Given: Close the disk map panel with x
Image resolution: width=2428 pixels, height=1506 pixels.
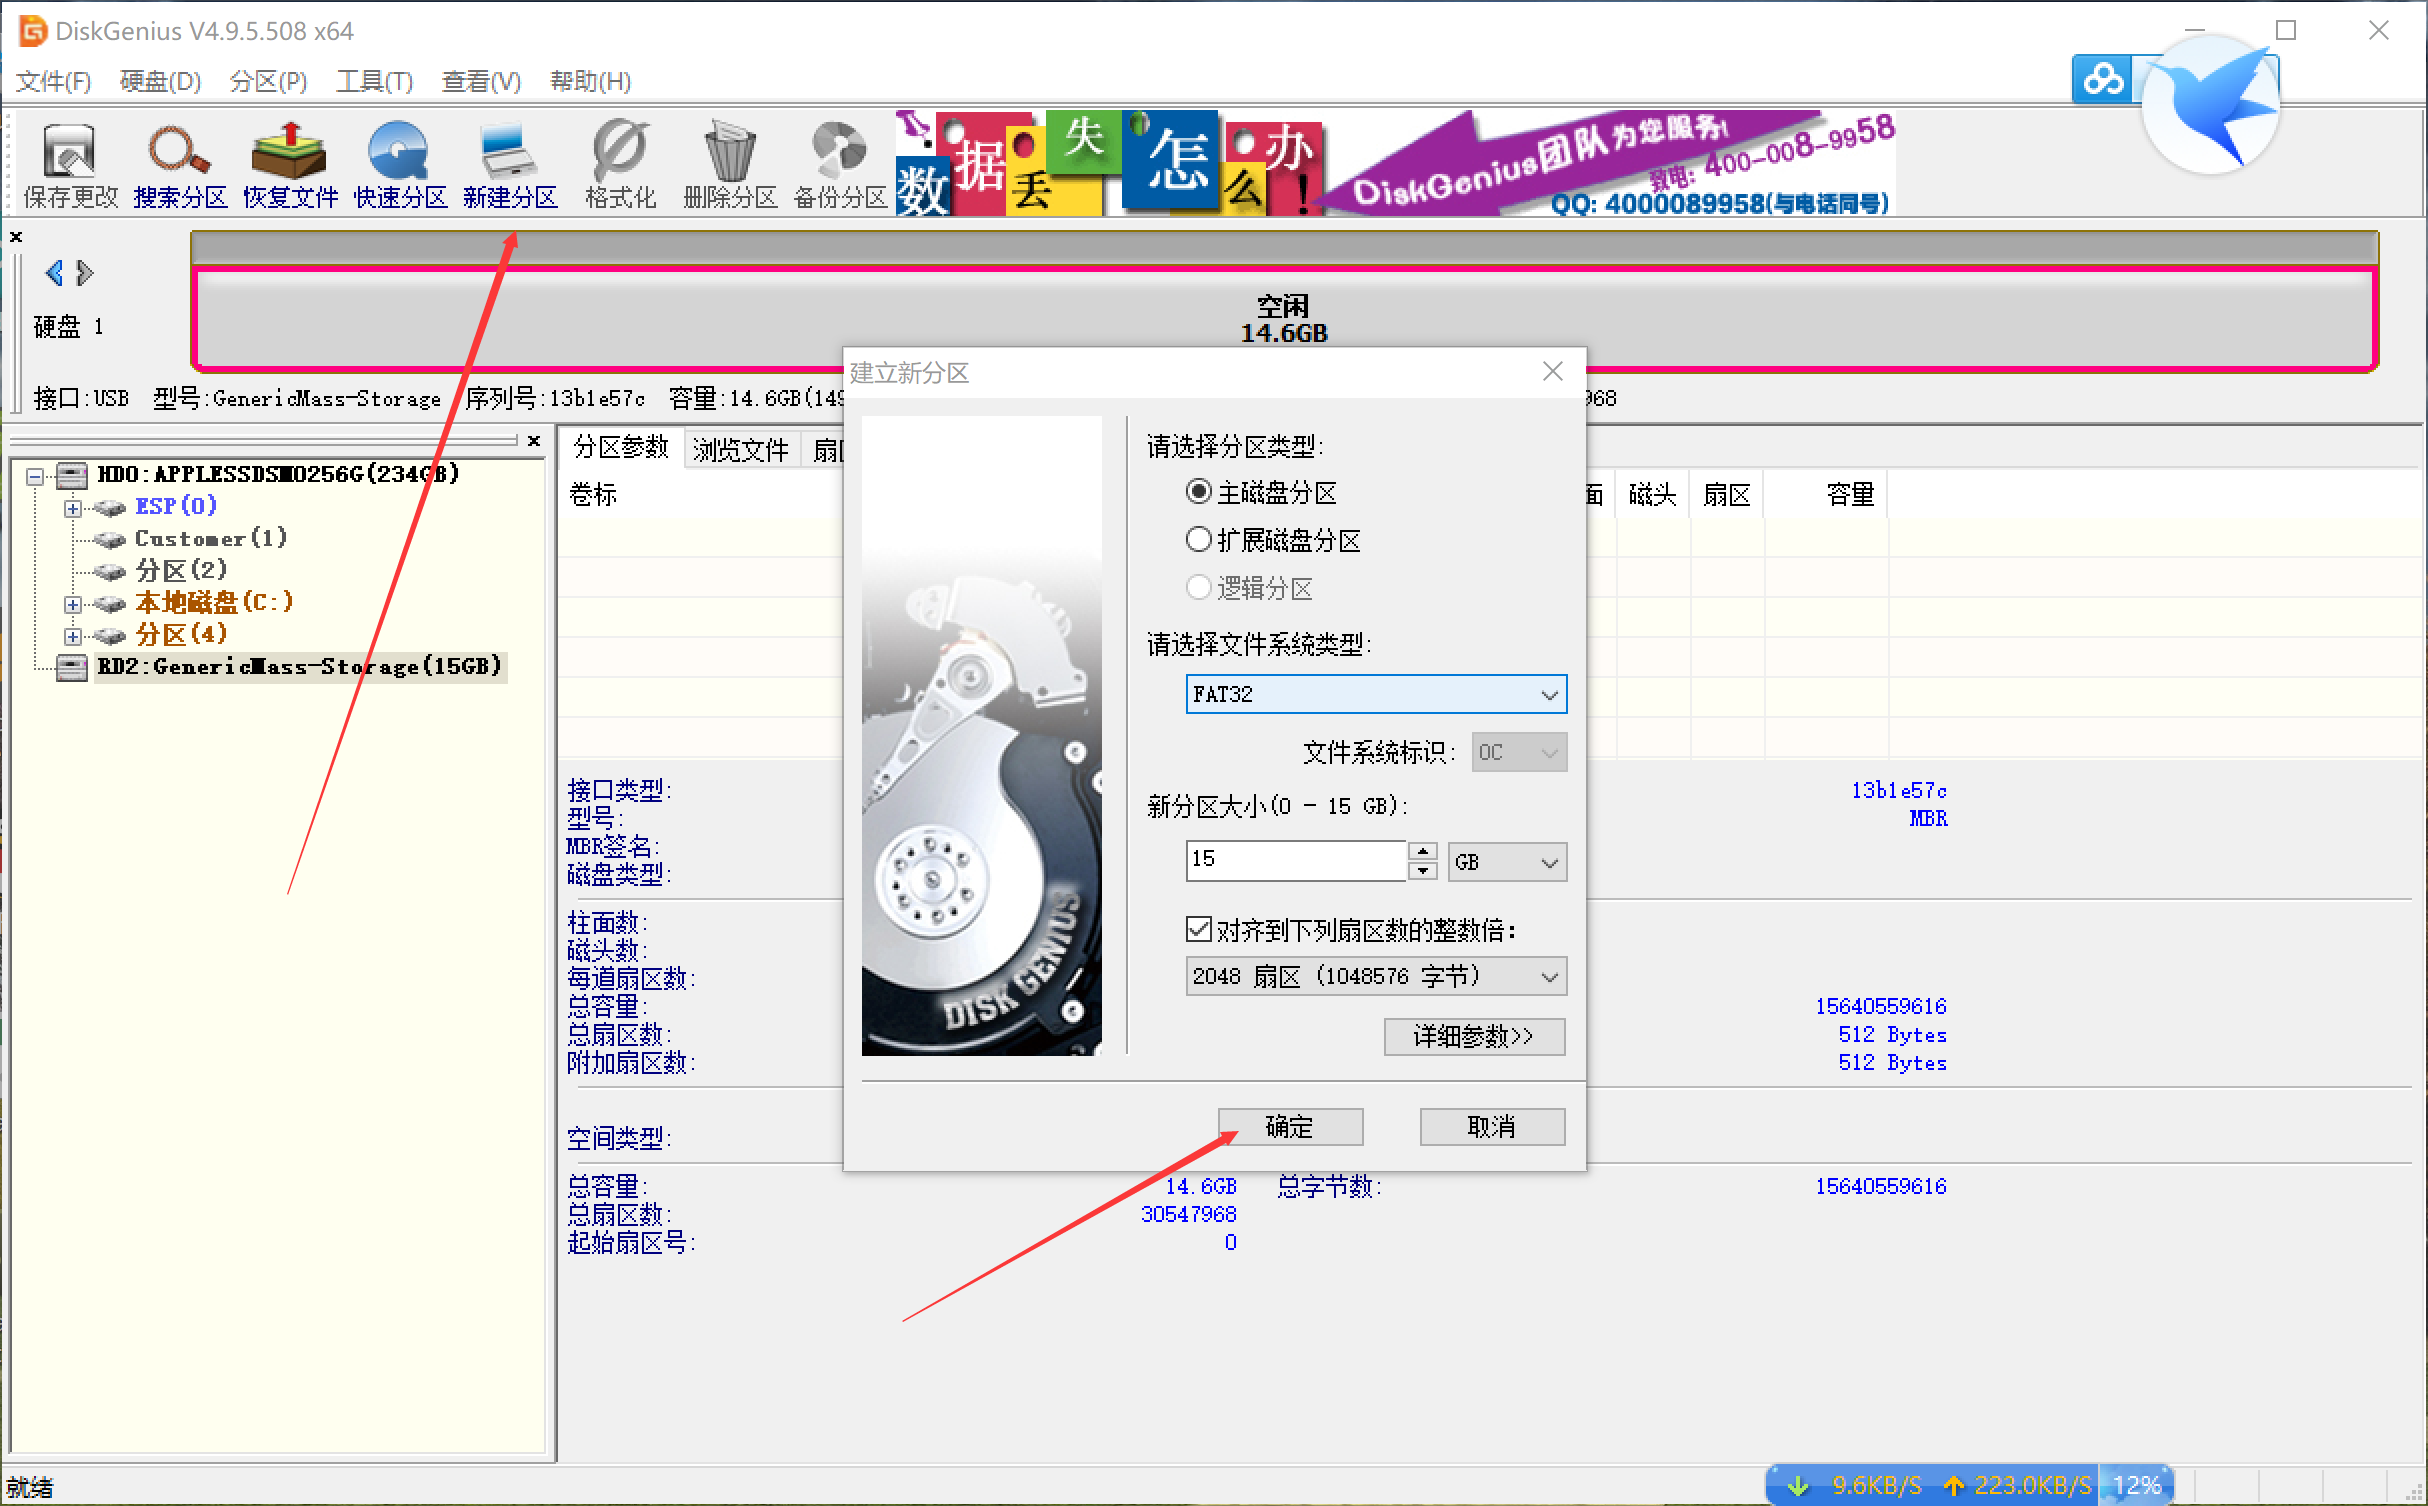Looking at the screenshot, I should 16,237.
